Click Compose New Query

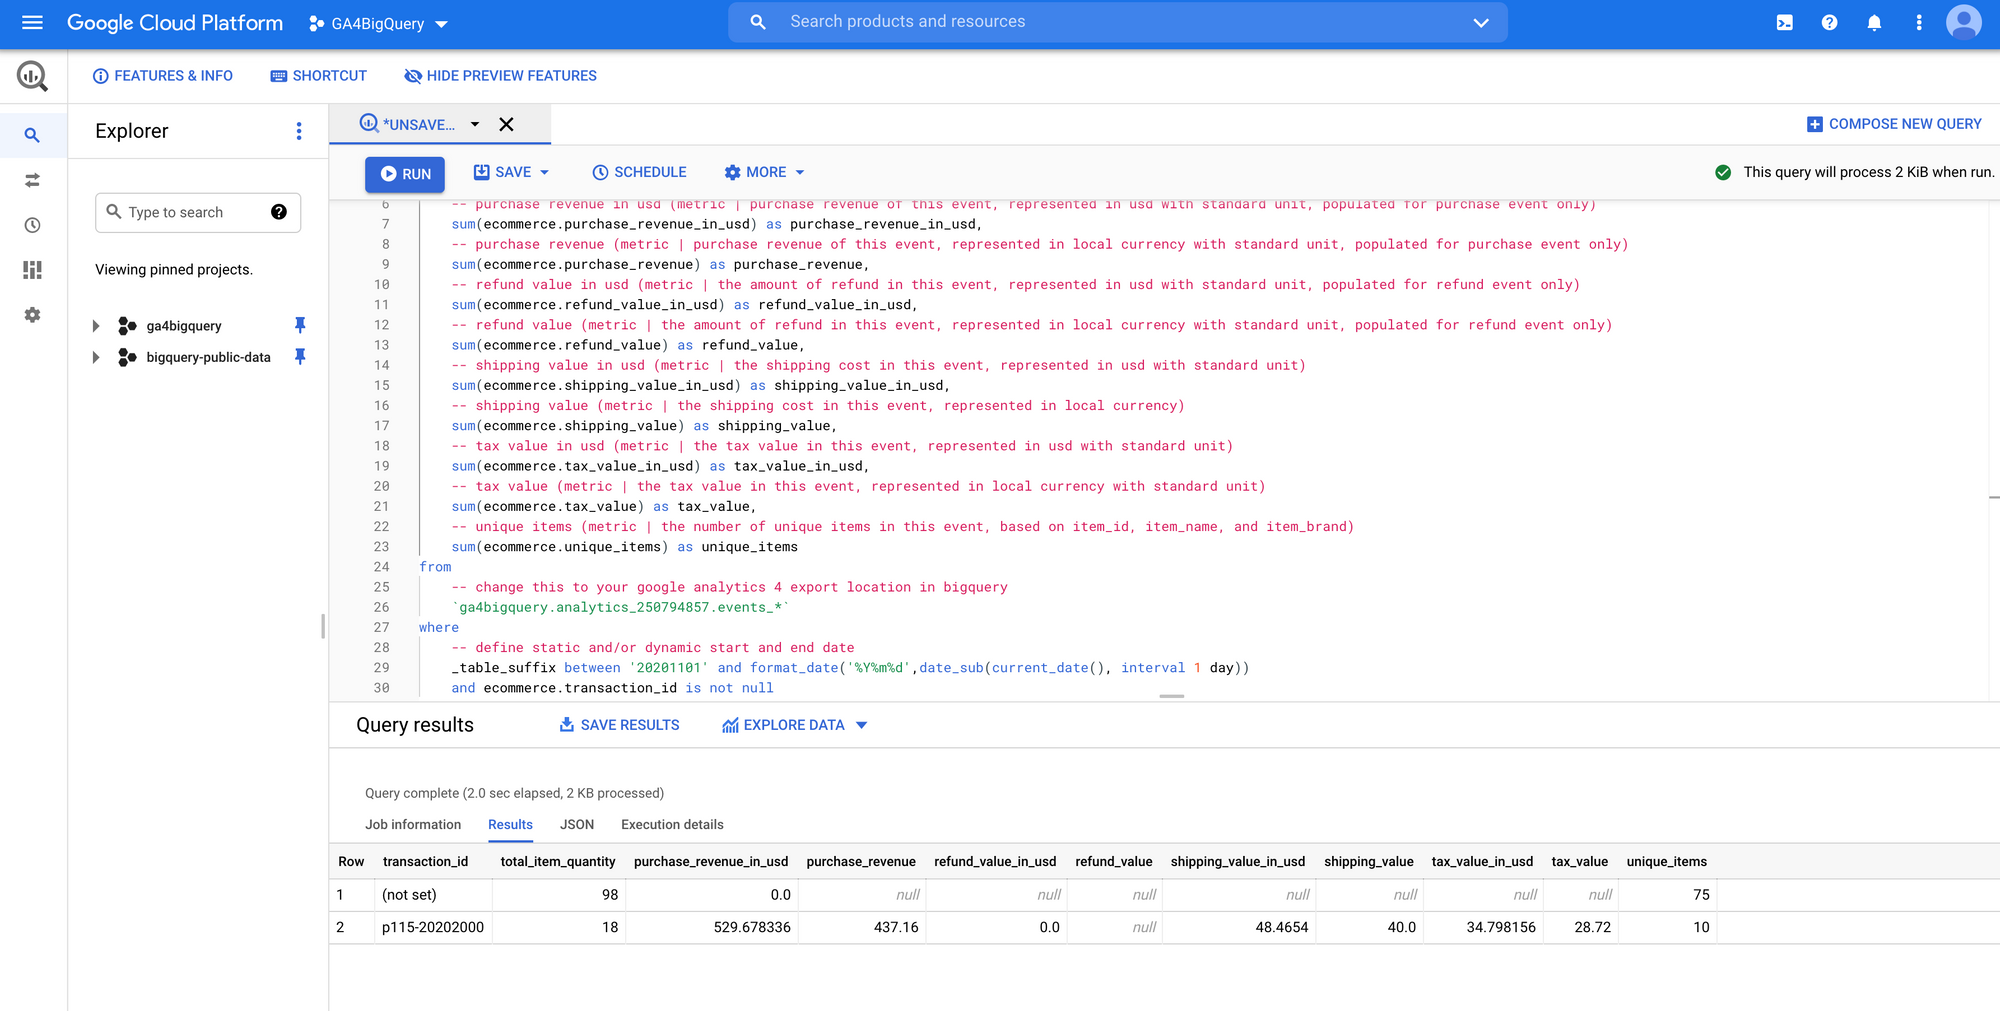1894,124
